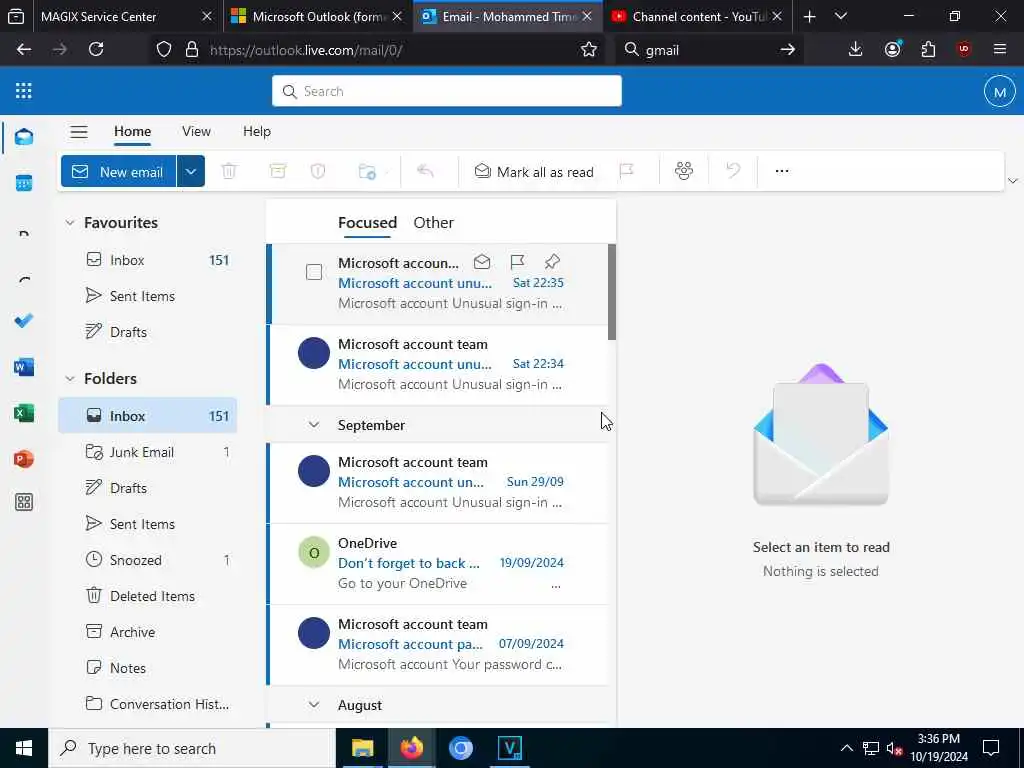The height and width of the screenshot is (768, 1024).
Task: Click the Reply arrow in the toolbar
Action: coord(426,172)
